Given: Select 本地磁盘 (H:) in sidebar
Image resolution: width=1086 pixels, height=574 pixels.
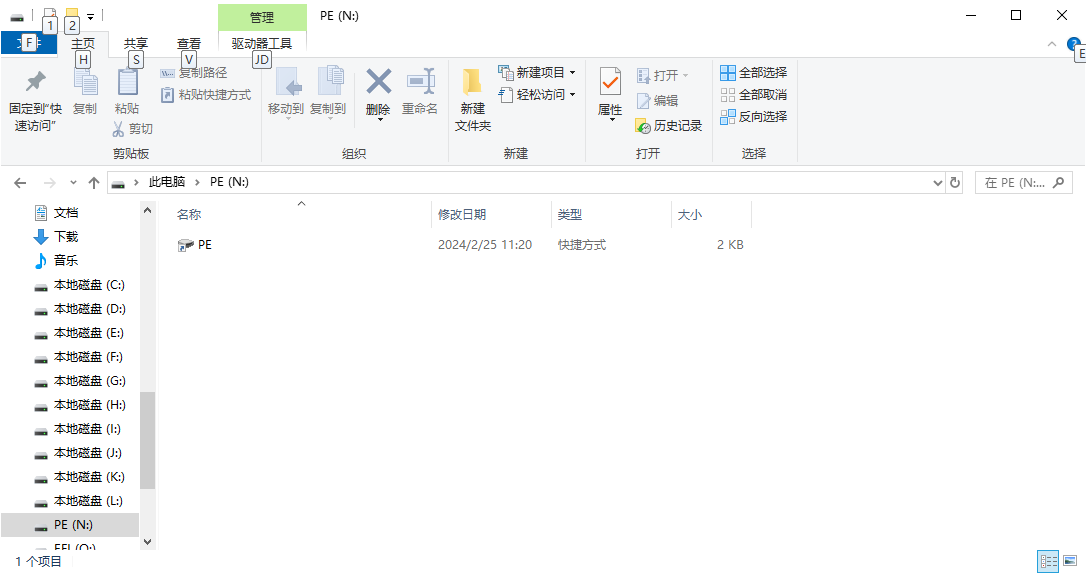Looking at the screenshot, I should tap(80, 404).
